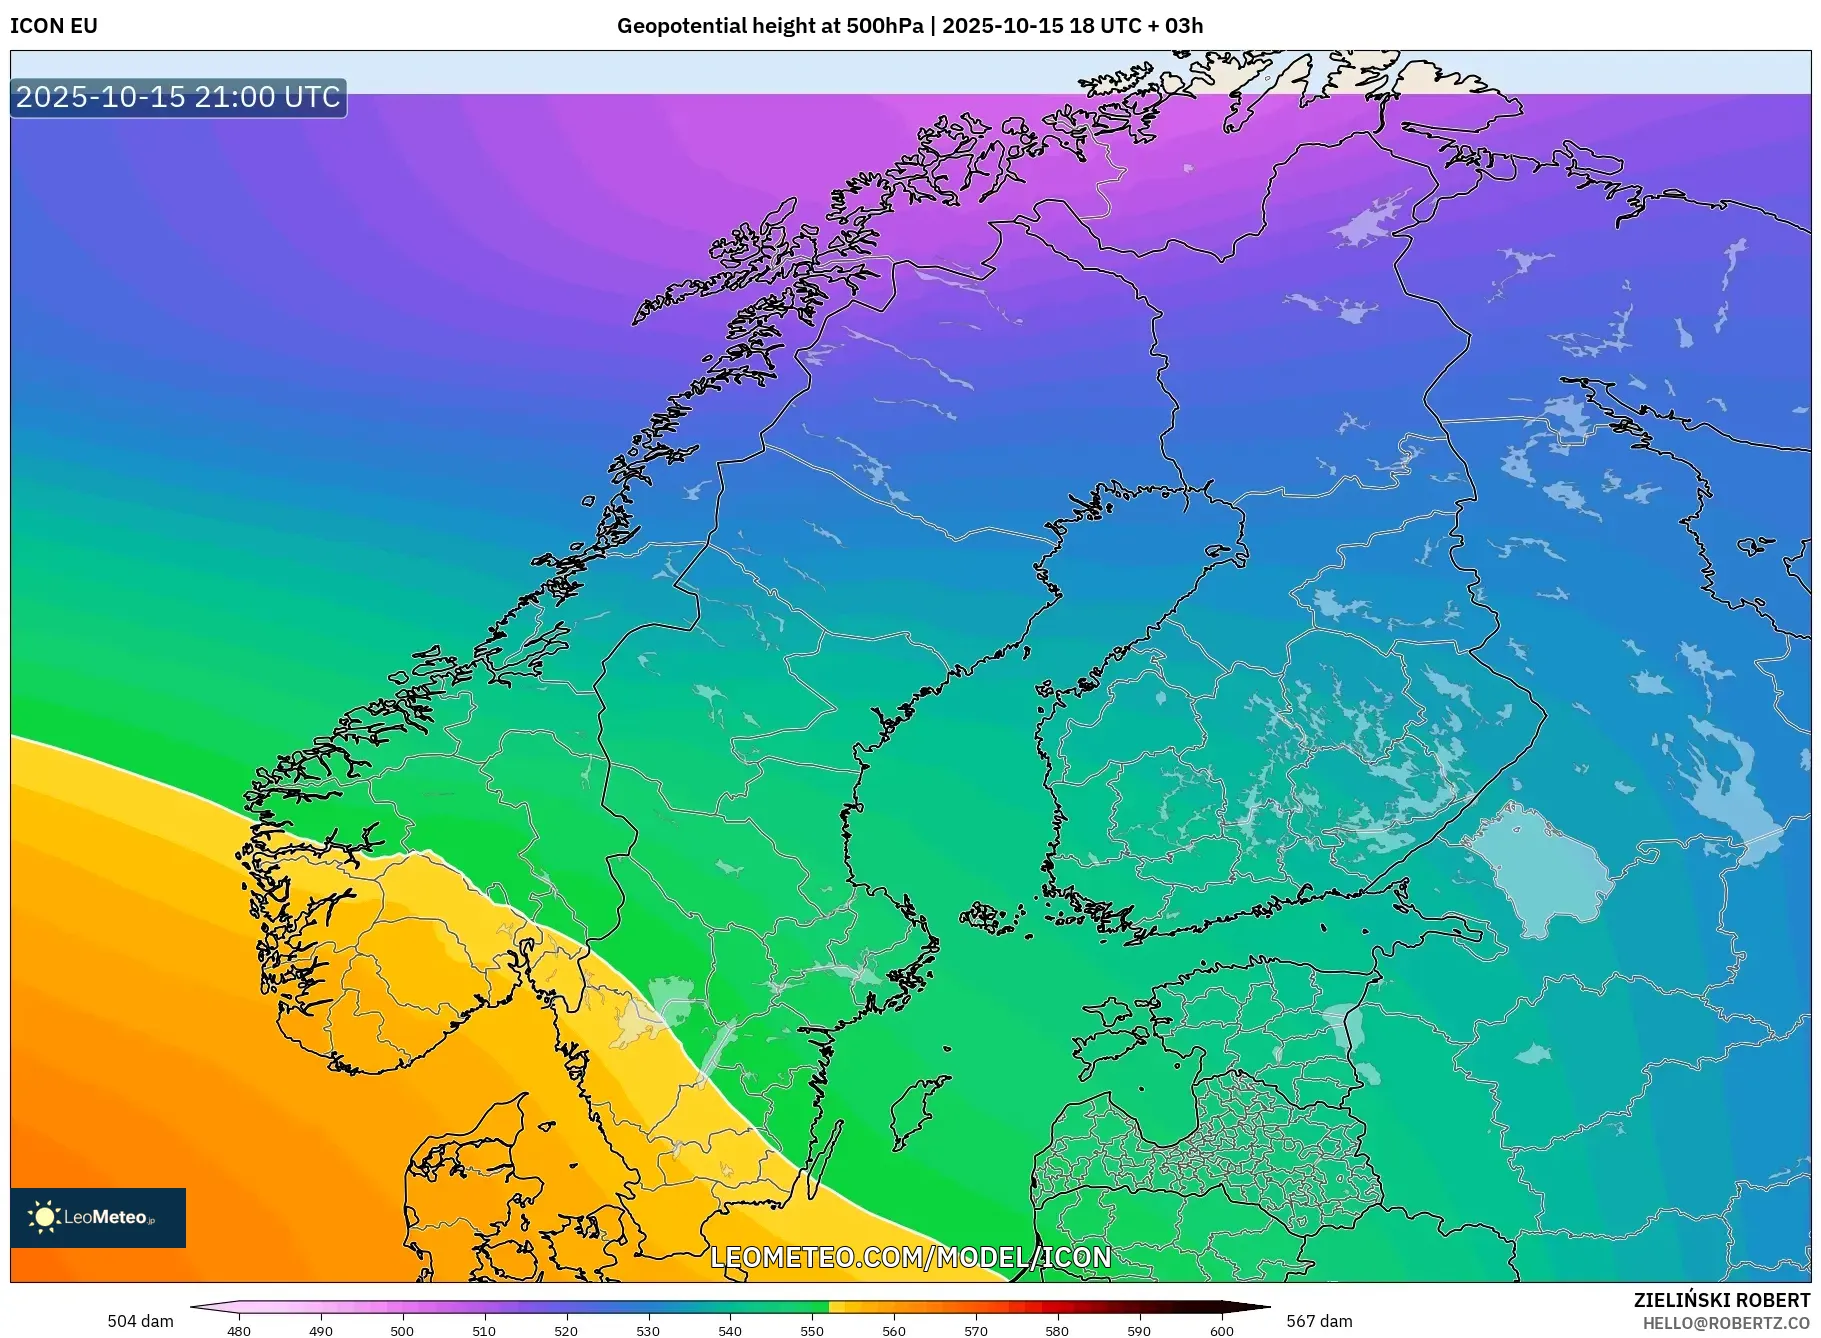Click the HELLO@ROBERTZ.CO email address
This screenshot has height=1338, width=1821.
[x=1726, y=1323]
